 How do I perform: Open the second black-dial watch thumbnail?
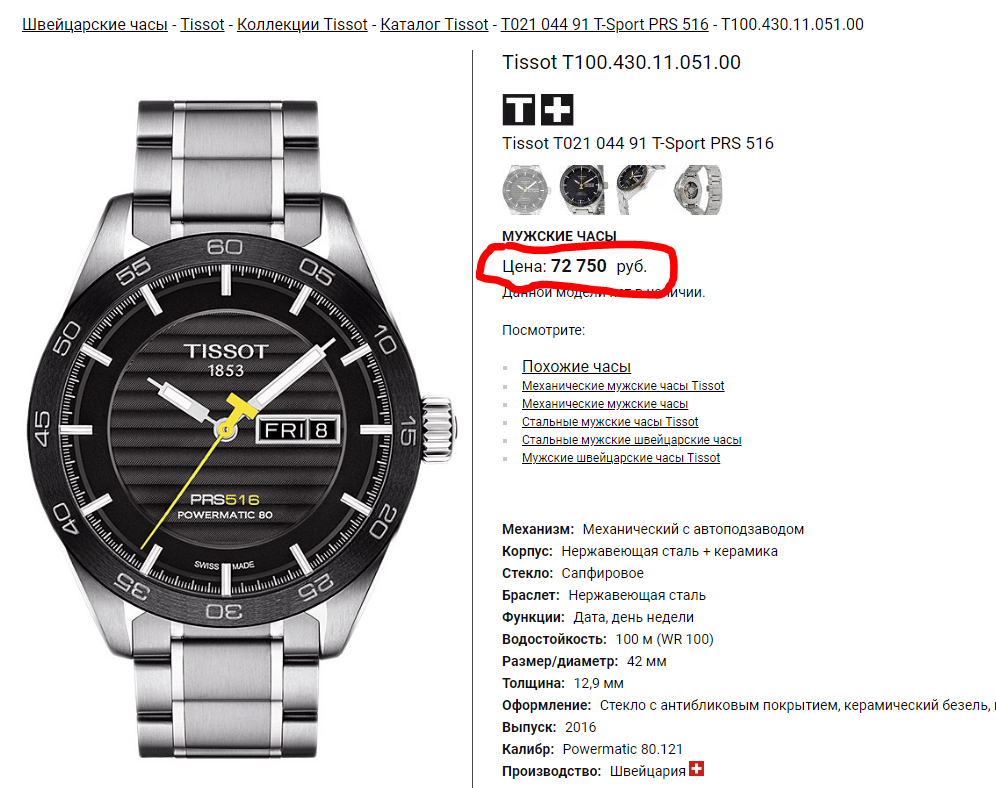point(582,189)
